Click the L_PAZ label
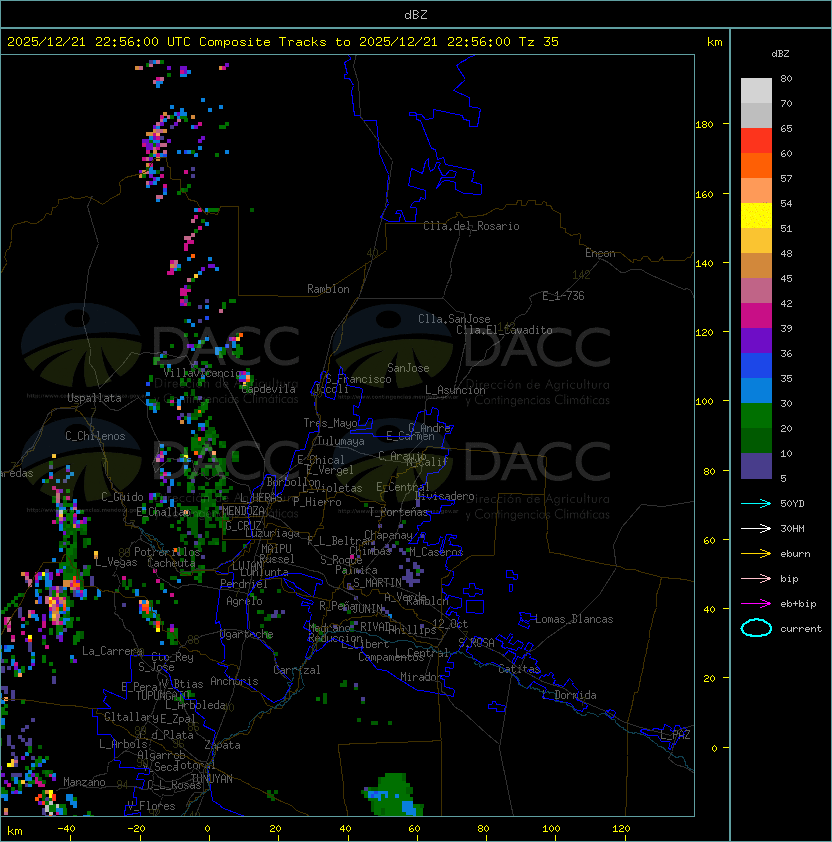This screenshot has height=842, width=832. [675, 735]
